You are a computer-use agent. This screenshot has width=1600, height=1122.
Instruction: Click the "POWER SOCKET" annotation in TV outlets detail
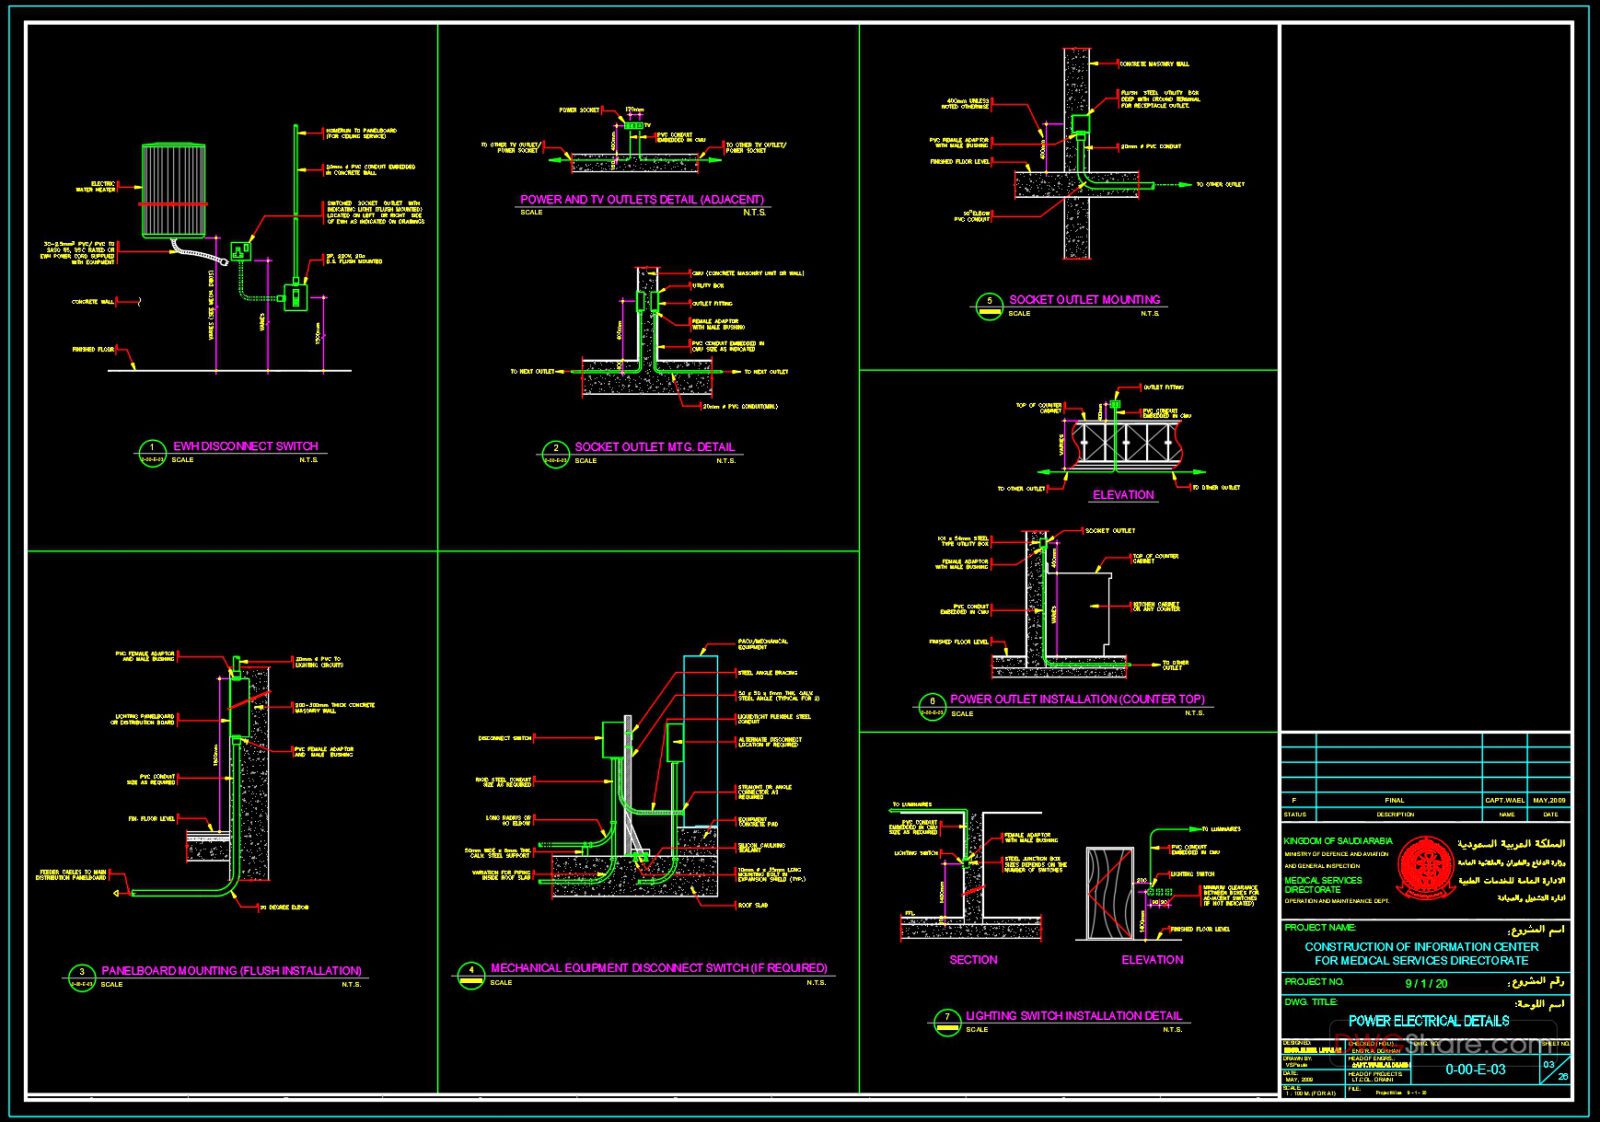pos(579,110)
